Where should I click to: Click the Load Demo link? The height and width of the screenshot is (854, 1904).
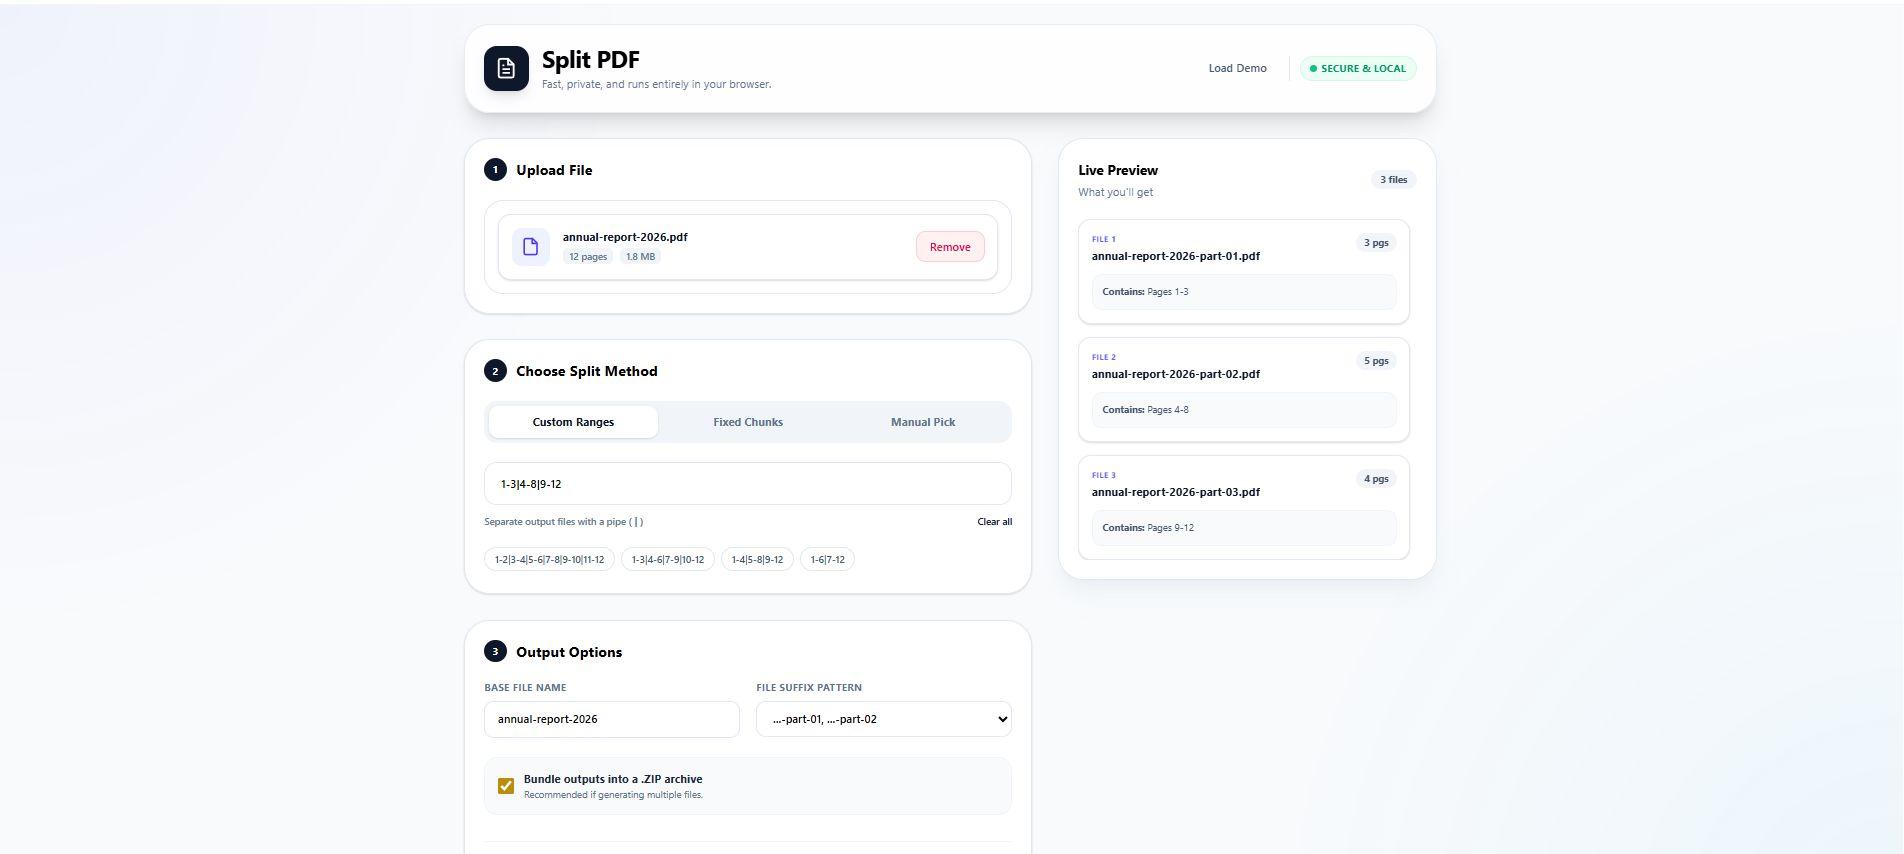pyautogui.click(x=1237, y=69)
